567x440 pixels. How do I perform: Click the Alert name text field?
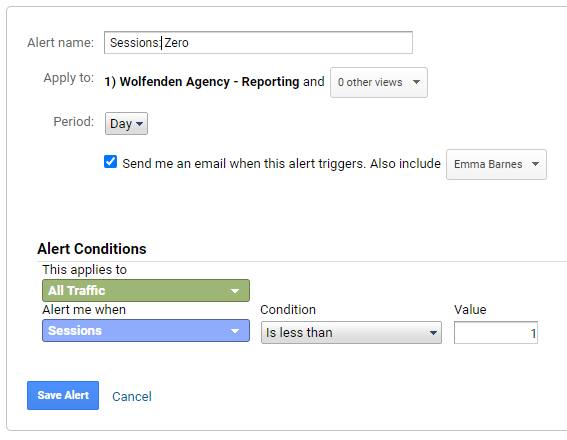tap(258, 43)
